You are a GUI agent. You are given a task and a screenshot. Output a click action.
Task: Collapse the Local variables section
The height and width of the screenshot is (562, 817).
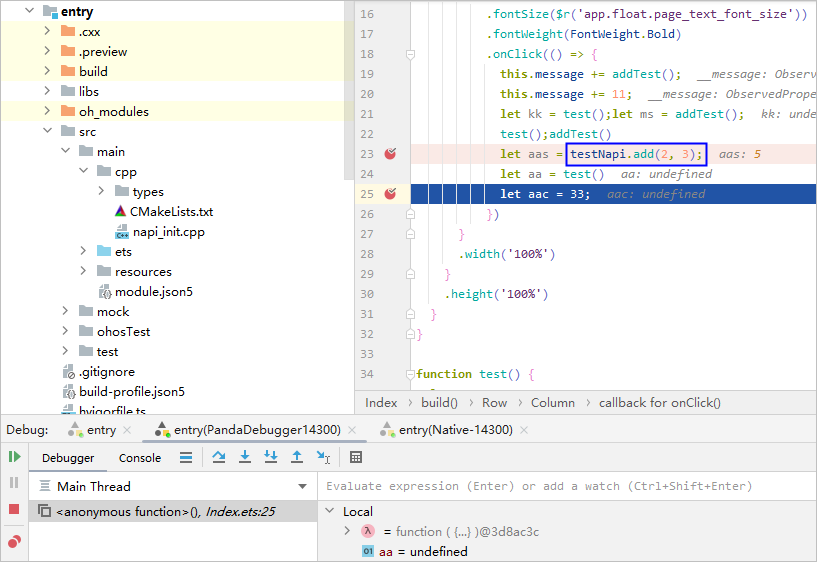(331, 511)
